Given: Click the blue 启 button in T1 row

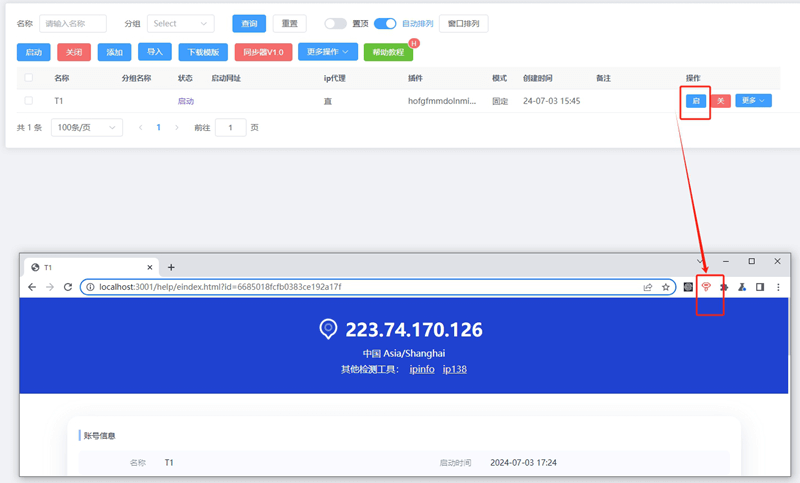Looking at the screenshot, I should tap(696, 101).
